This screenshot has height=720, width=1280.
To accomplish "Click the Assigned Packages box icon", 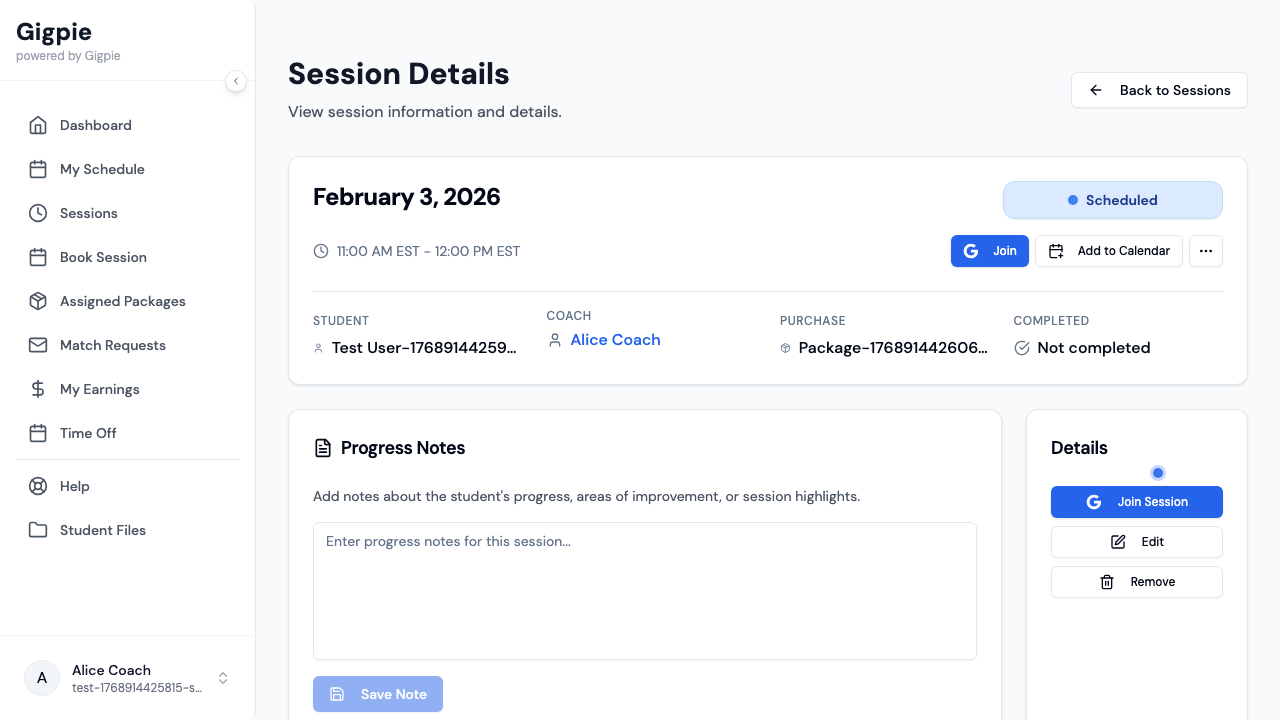I will tap(38, 301).
